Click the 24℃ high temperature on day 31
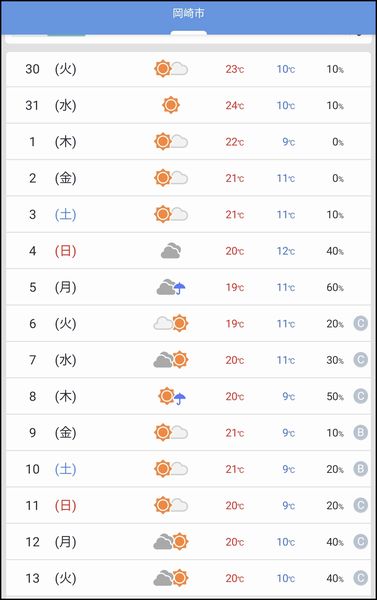 (x=235, y=105)
